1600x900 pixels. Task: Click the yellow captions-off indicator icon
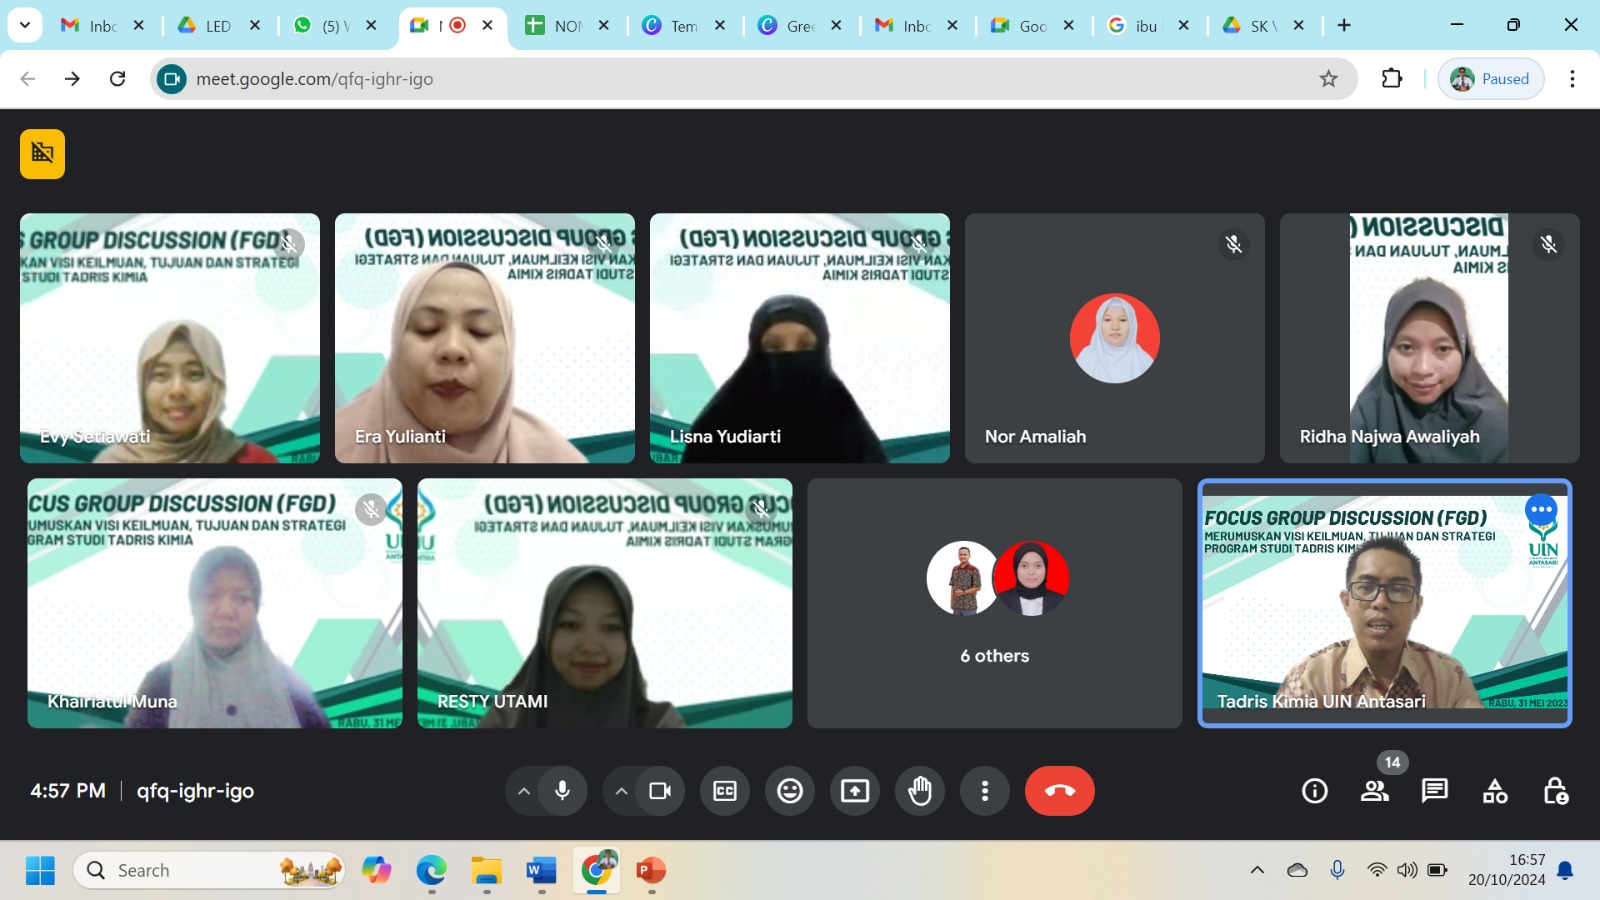[42, 154]
